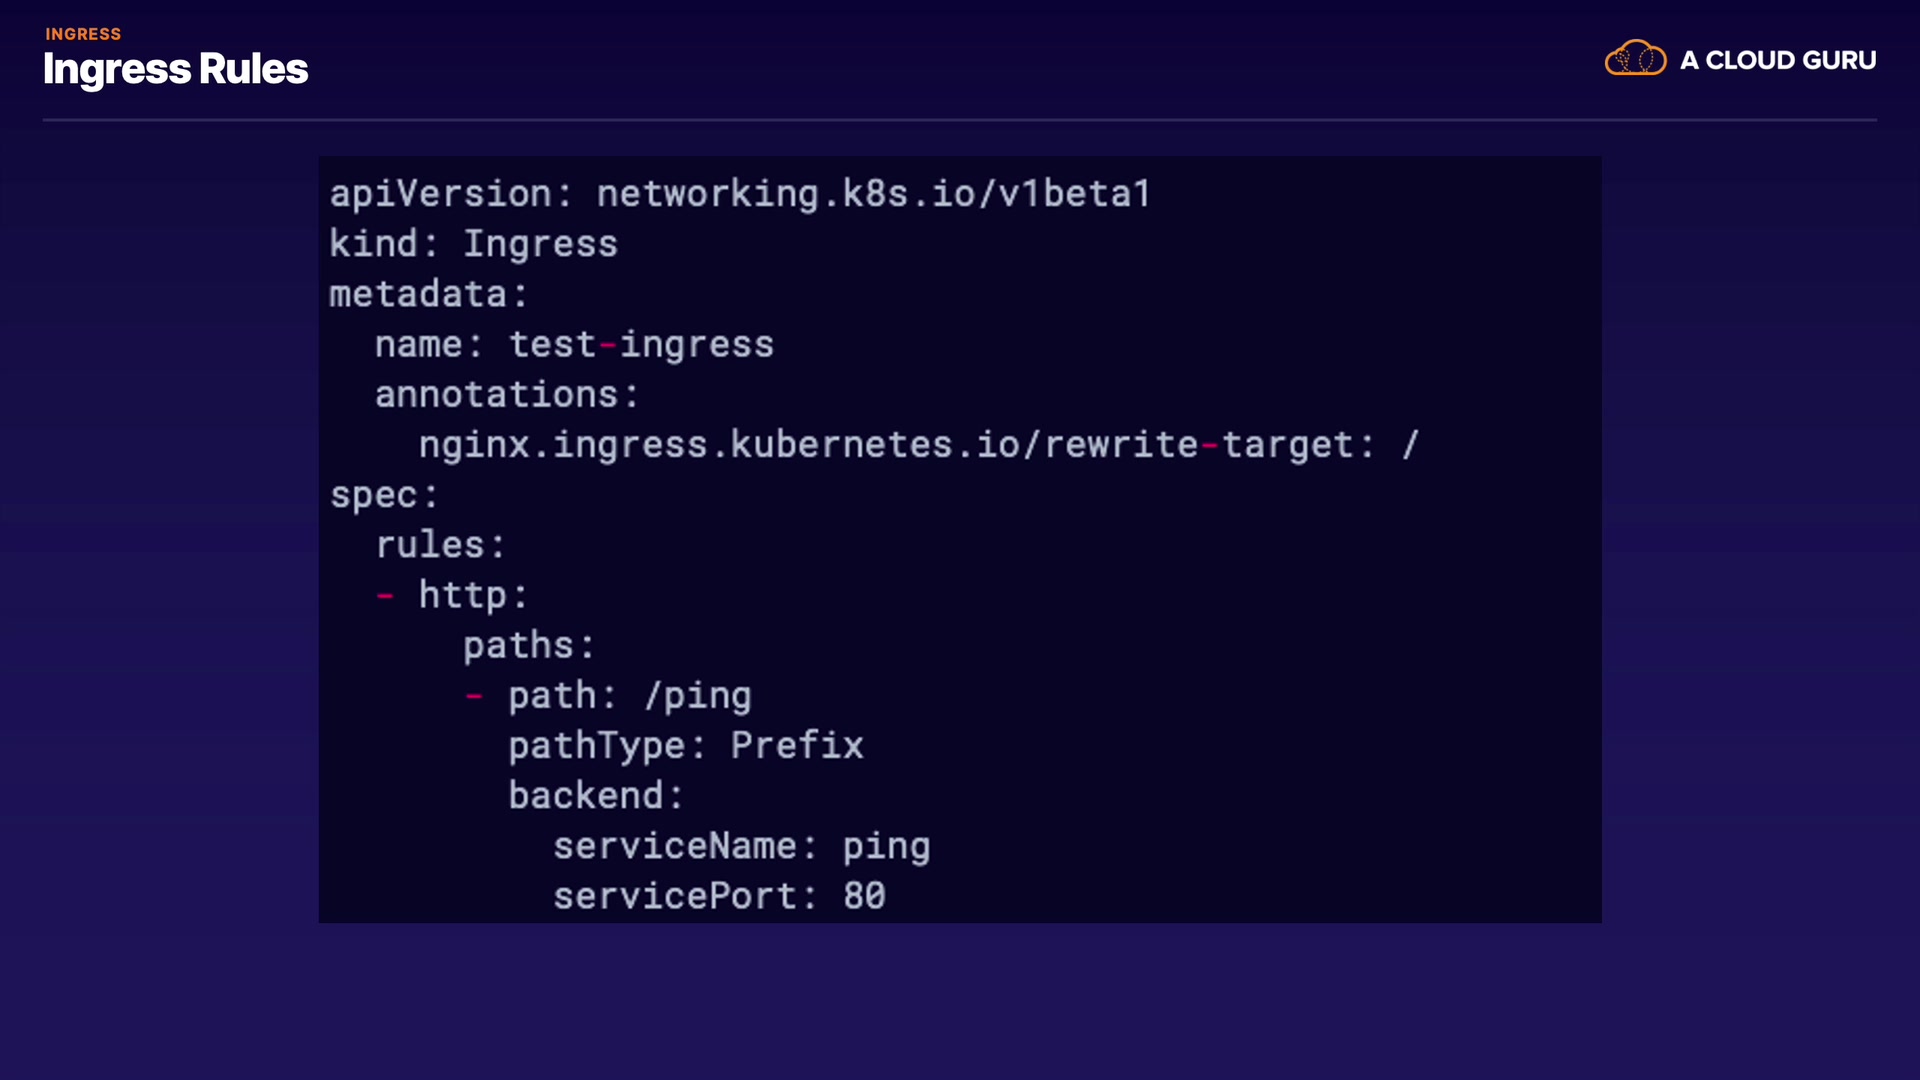Click the "rules:" key in the spec
Image resolution: width=1920 pixels, height=1080 pixels.
tap(440, 546)
